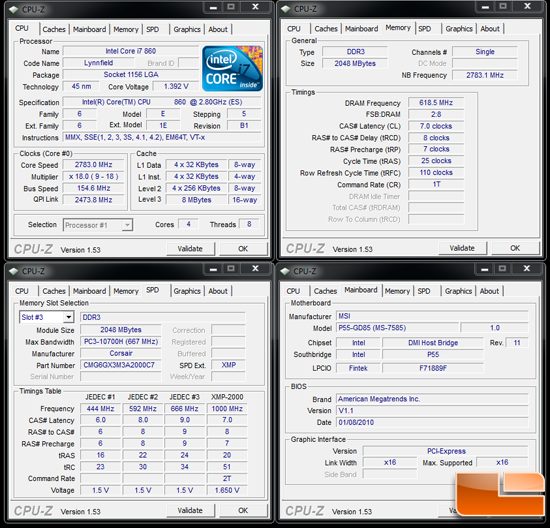Screen dimensions: 550x528
Task: Click OK in the CPU window
Action: (243, 249)
